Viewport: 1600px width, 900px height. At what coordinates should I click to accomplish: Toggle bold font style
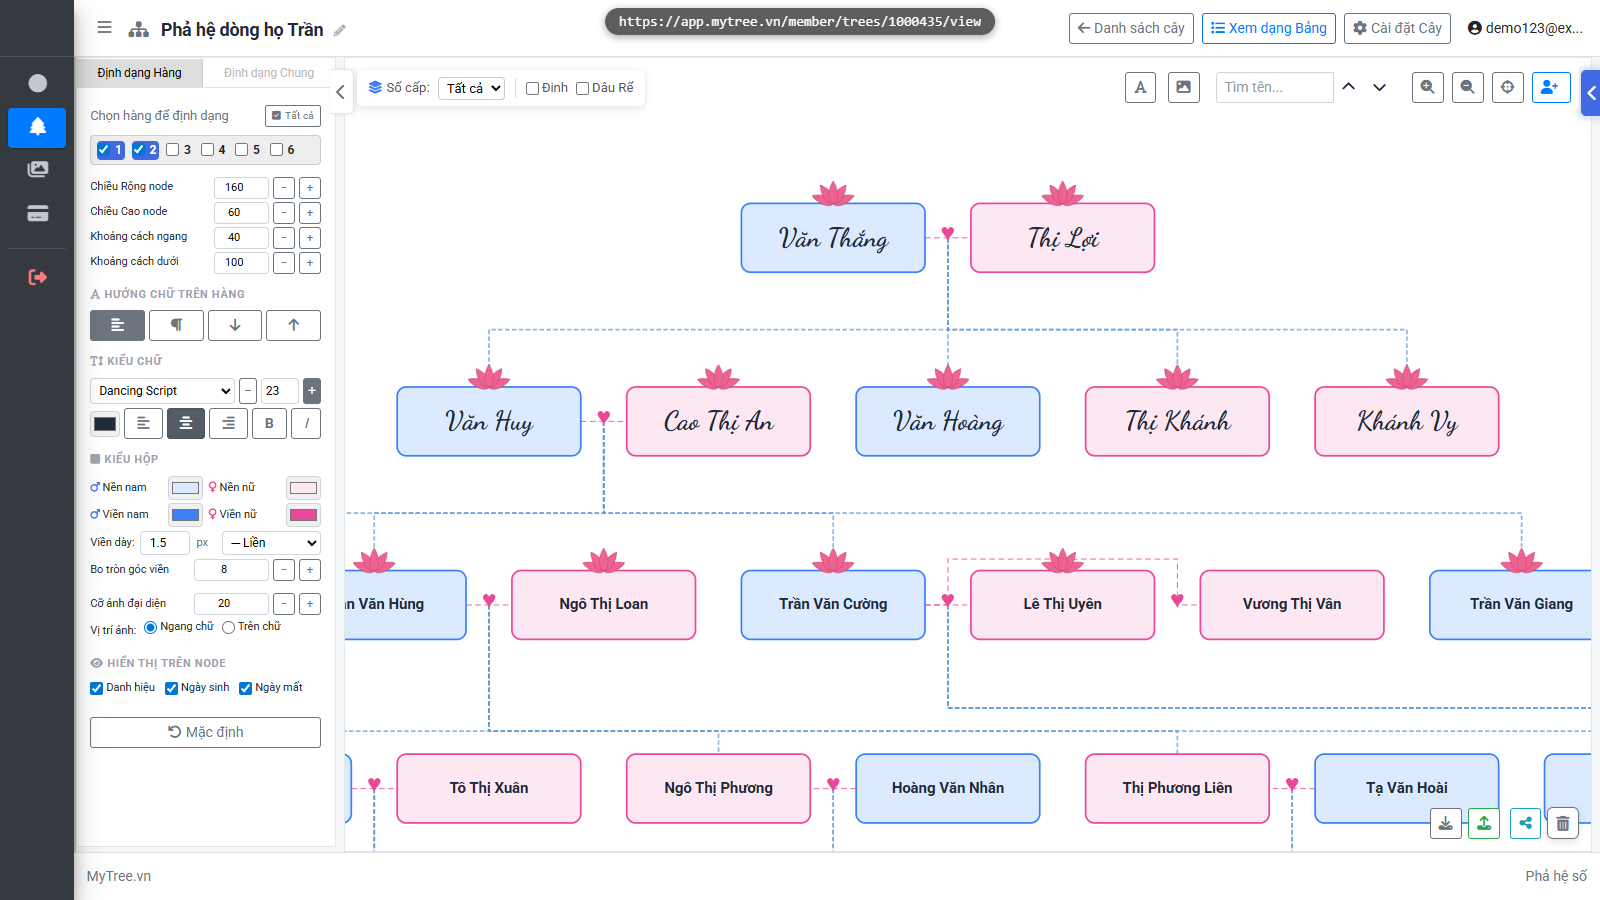coord(269,423)
